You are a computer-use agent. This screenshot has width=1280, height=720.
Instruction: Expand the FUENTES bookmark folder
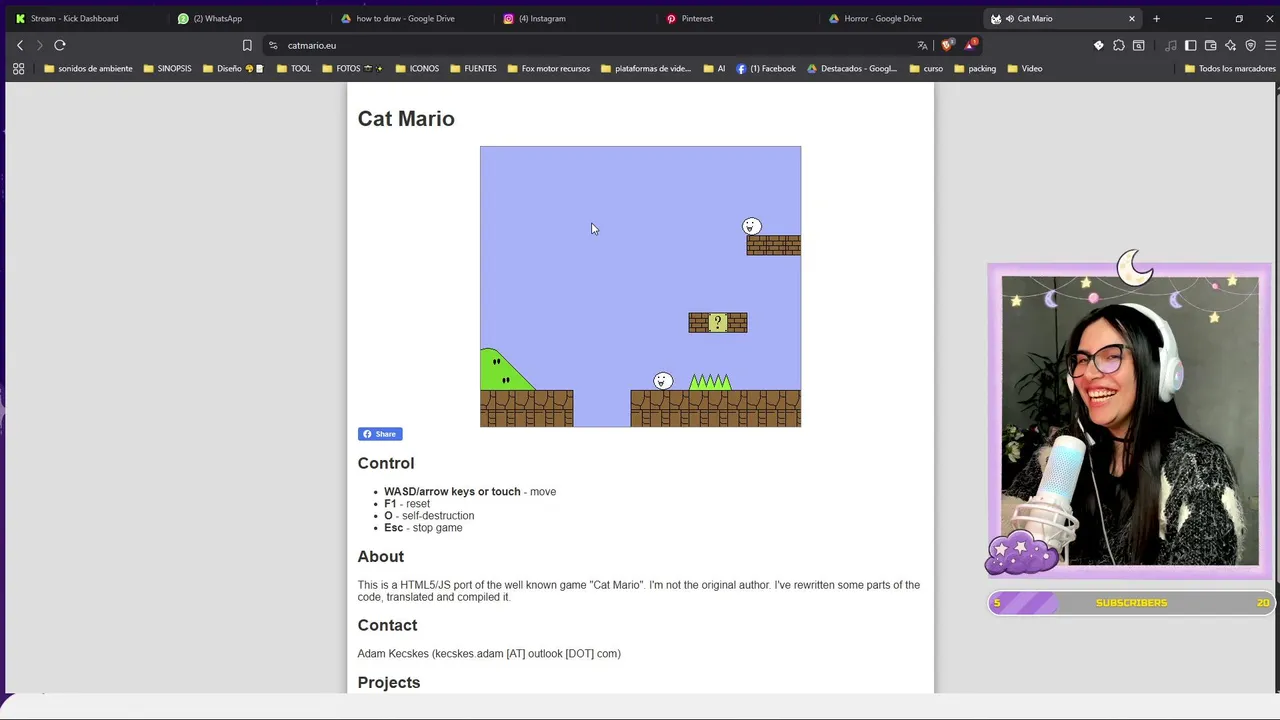point(473,69)
